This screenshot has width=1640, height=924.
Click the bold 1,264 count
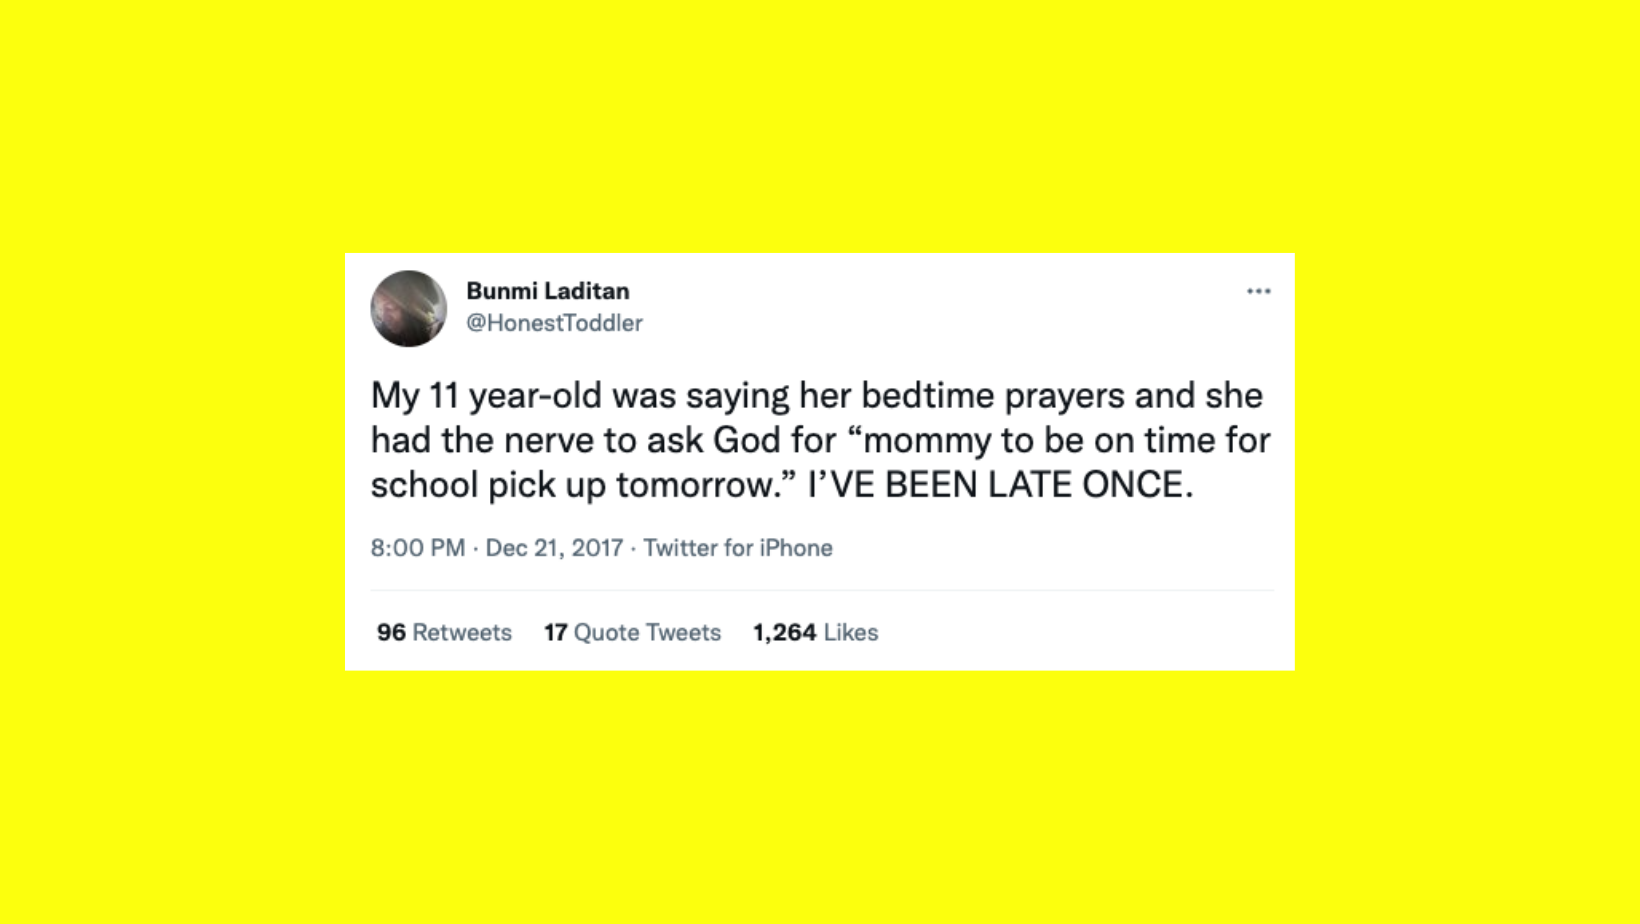point(784,632)
